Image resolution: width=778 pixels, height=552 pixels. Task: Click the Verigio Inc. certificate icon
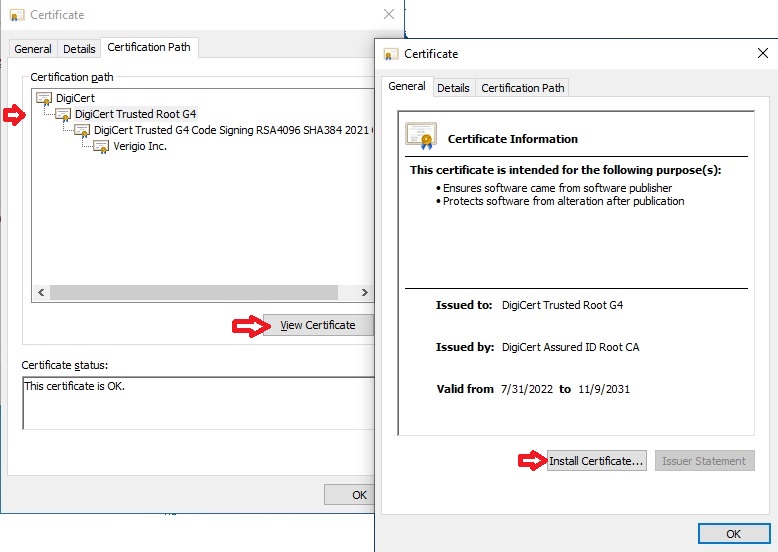(x=101, y=147)
